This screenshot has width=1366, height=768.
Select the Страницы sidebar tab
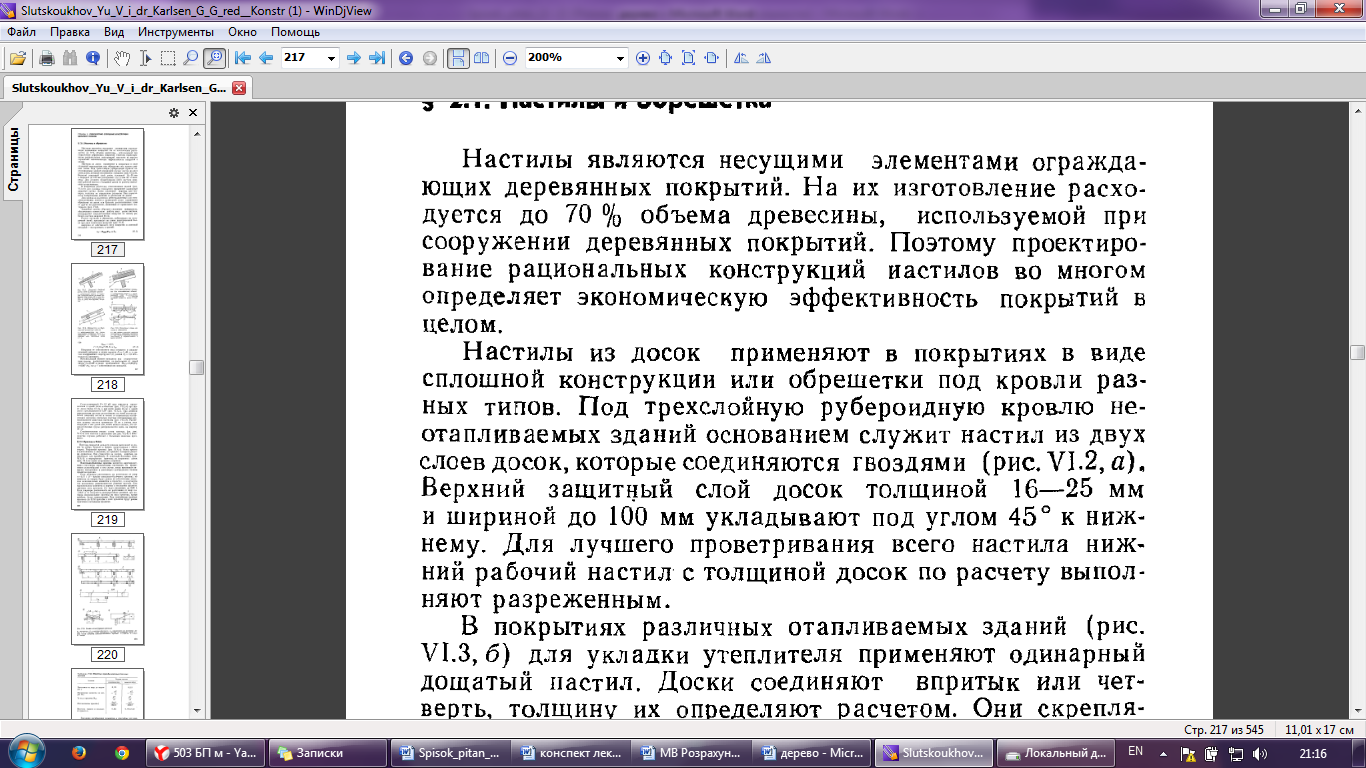pyautogui.click(x=14, y=160)
